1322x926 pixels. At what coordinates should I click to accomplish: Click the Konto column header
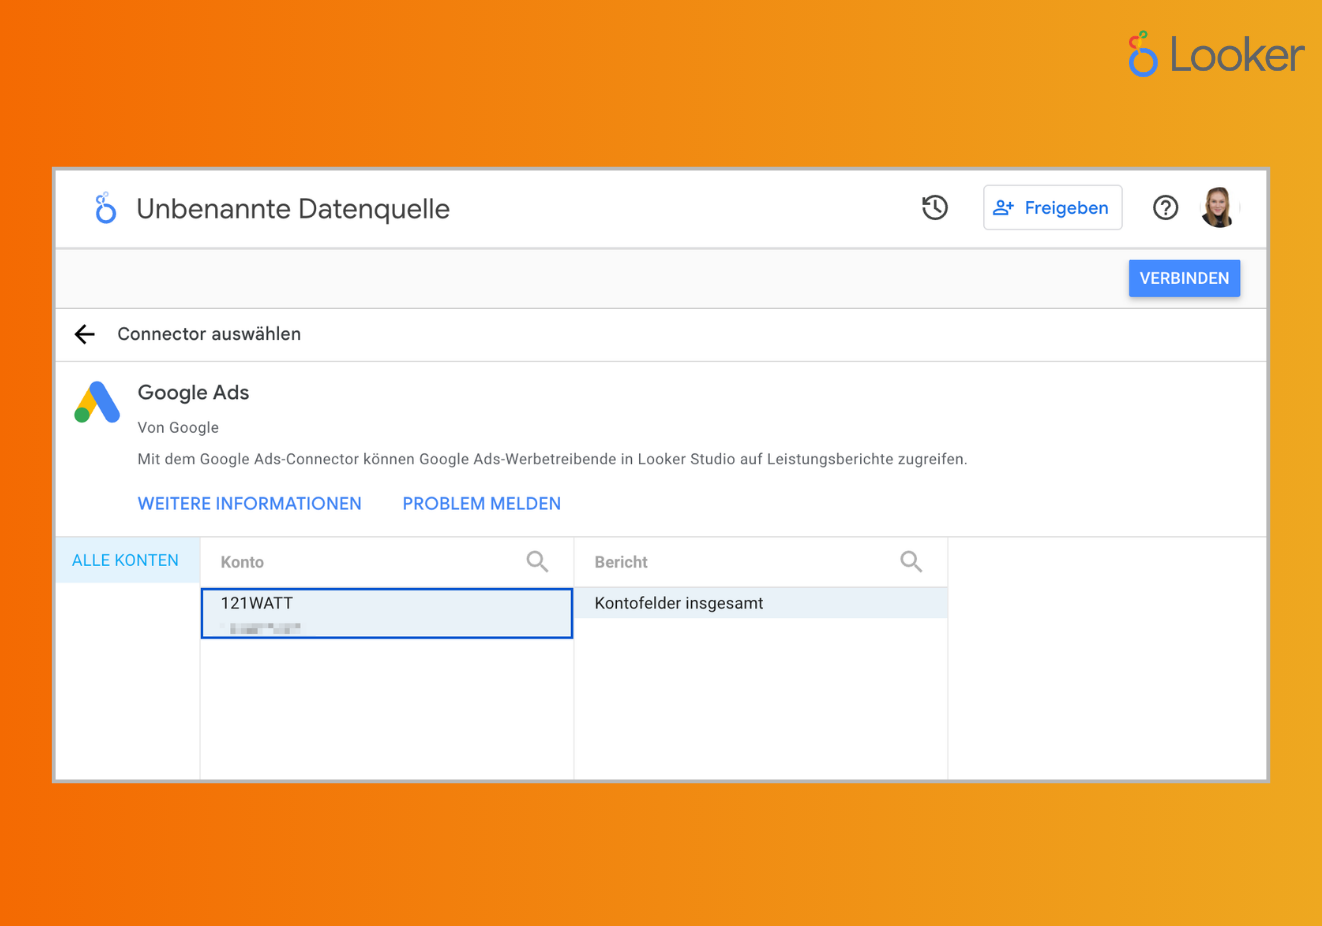coord(242,562)
